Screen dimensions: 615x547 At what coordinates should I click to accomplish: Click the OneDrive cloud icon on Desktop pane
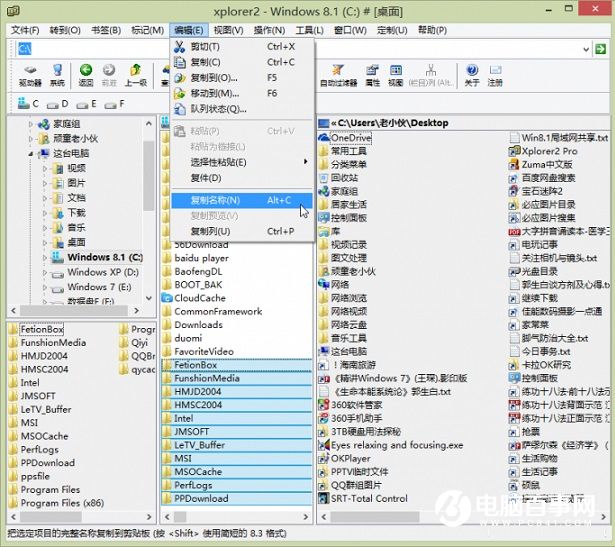324,138
